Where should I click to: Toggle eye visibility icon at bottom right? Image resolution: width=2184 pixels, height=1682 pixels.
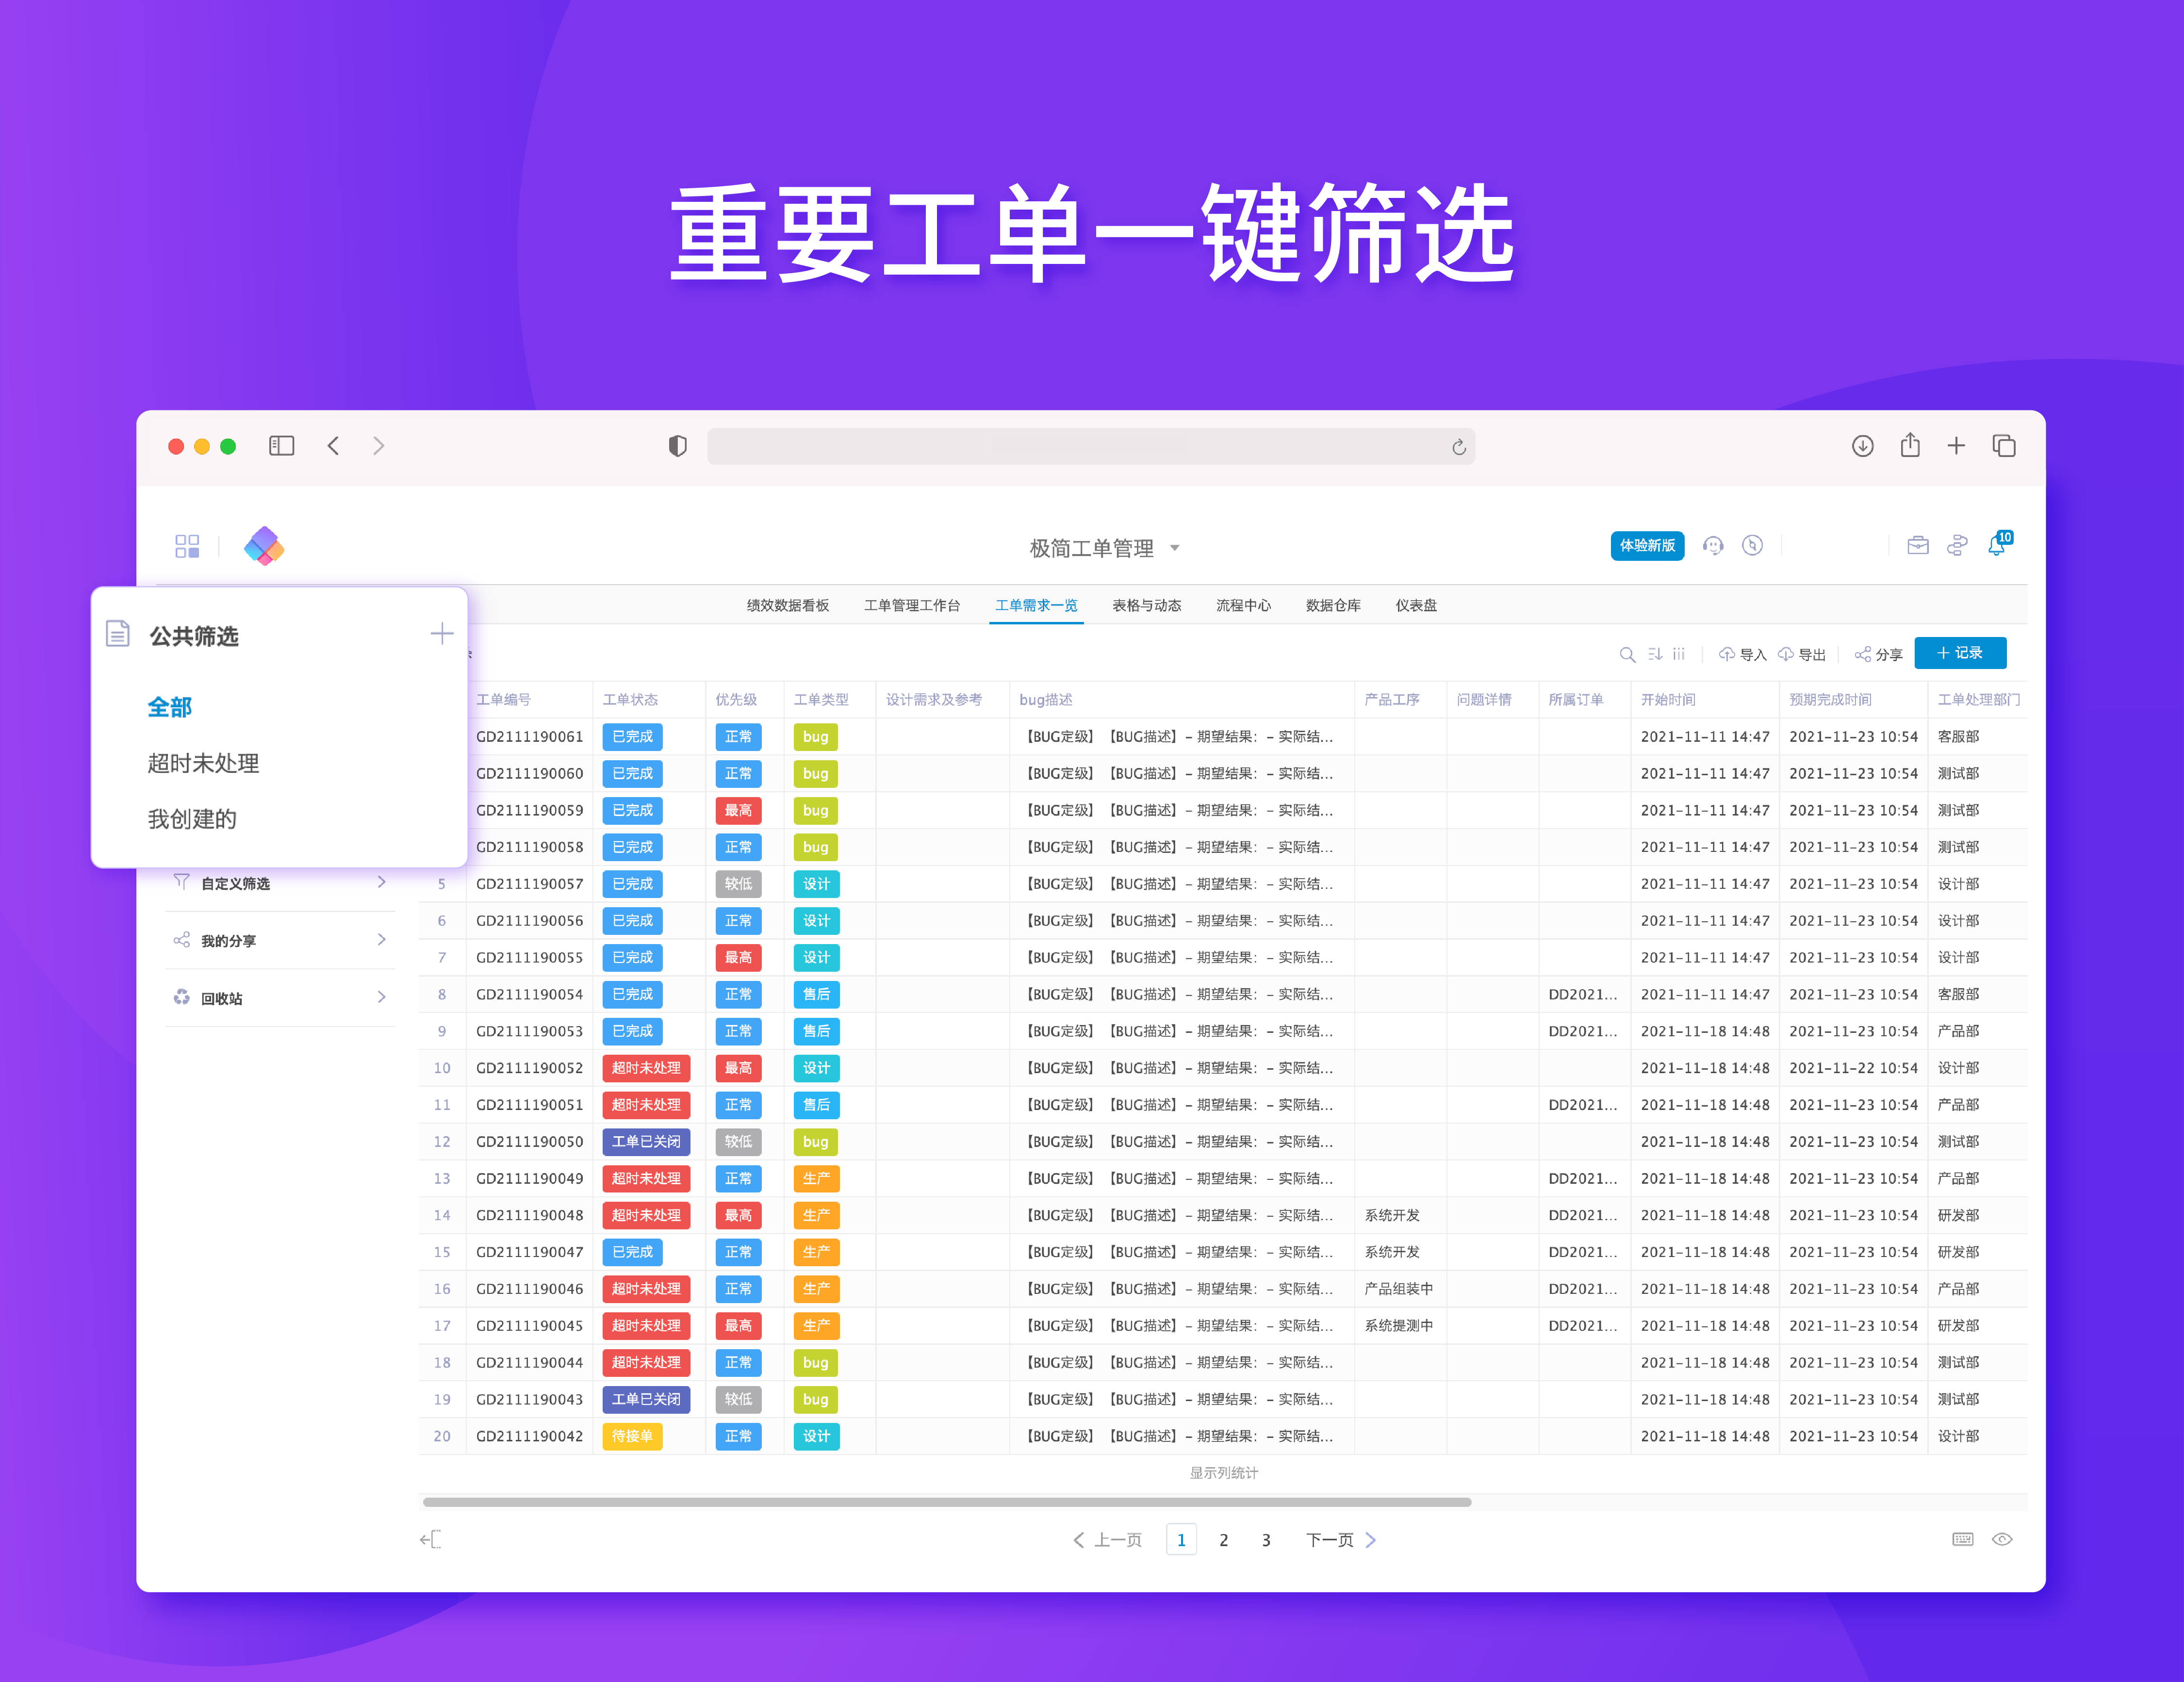(x=2002, y=1539)
